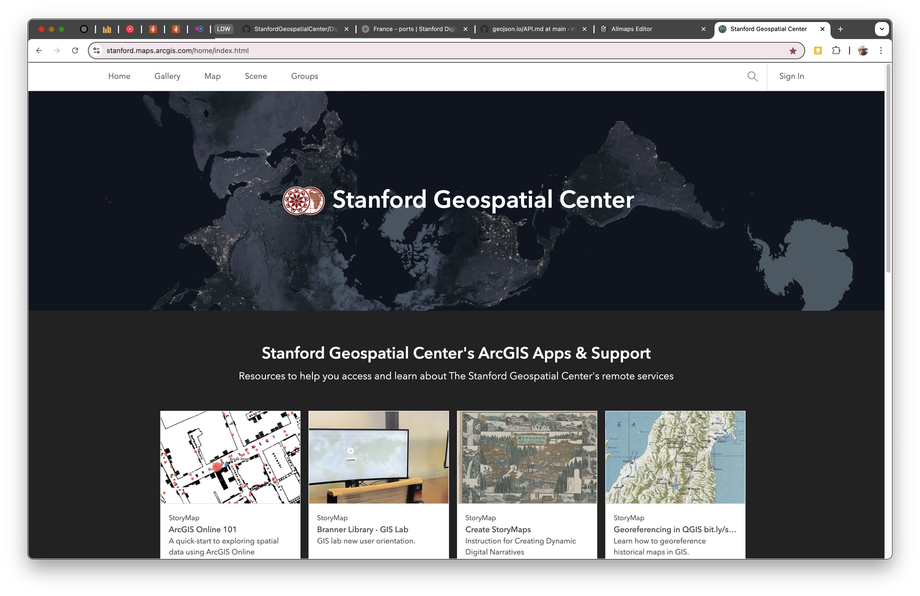
Task: Open ArcGIS Online 101 card thumbnail
Action: tap(230, 457)
